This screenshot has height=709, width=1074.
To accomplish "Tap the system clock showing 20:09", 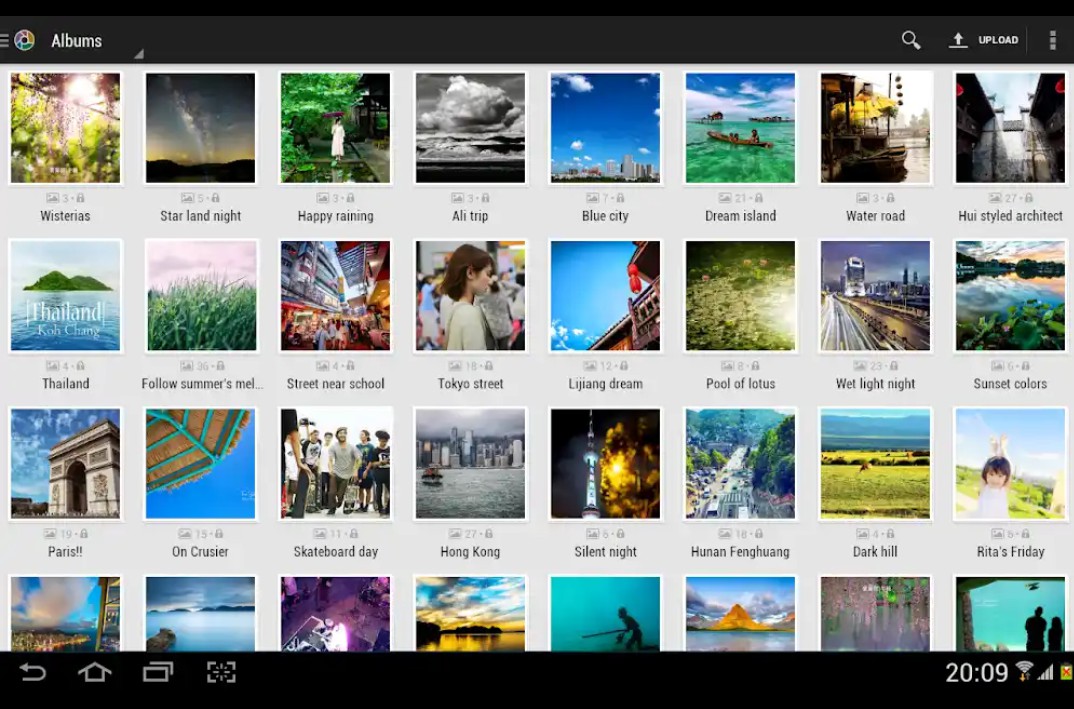I will click(x=977, y=673).
